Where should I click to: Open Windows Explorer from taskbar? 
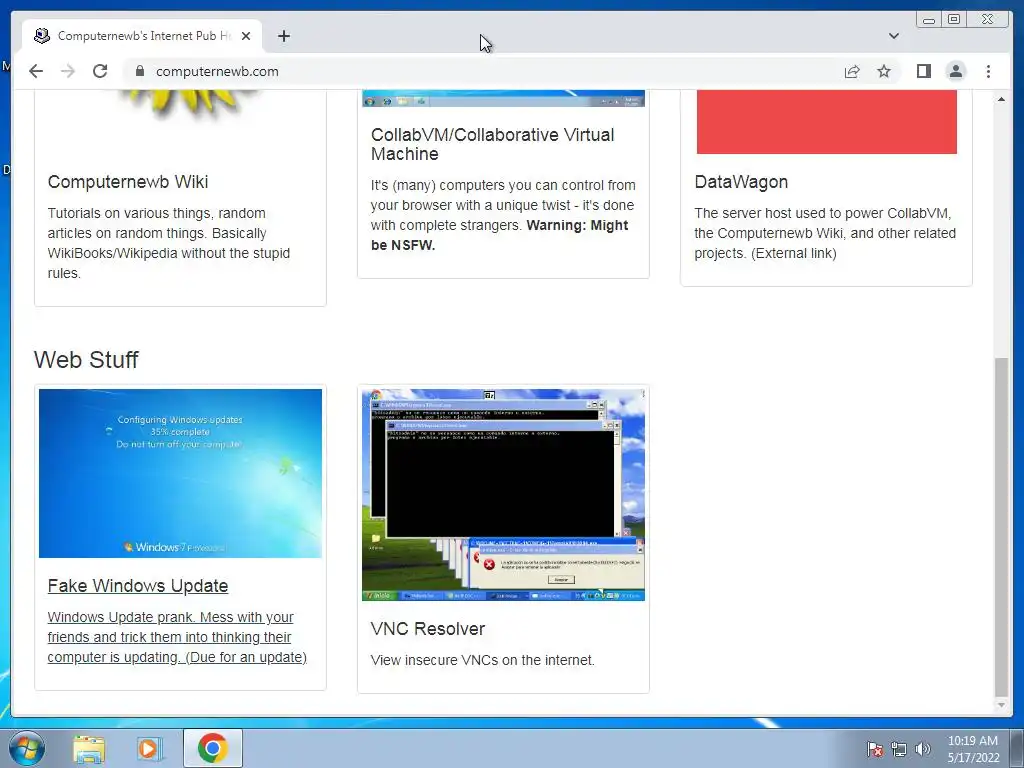(89, 748)
